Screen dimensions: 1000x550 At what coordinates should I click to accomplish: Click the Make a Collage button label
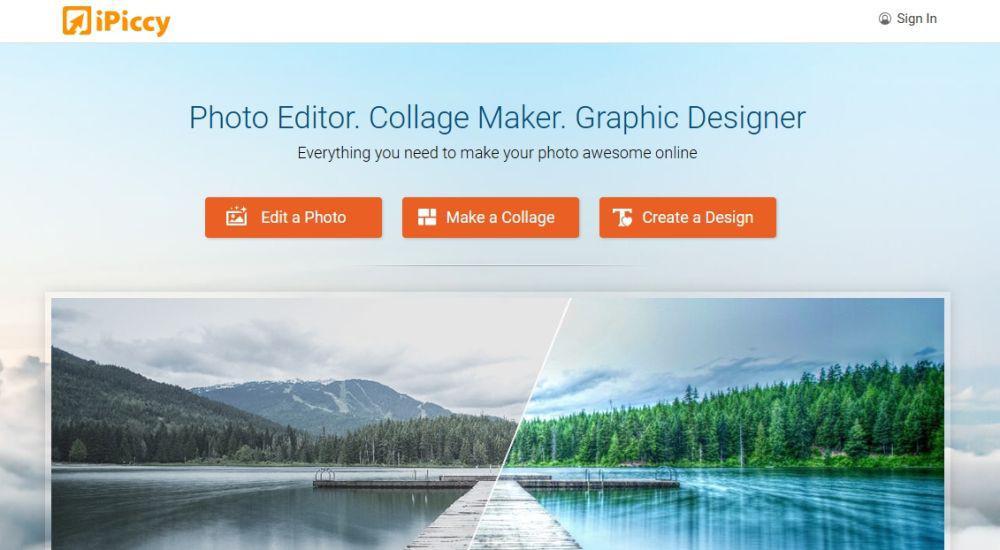pos(500,218)
